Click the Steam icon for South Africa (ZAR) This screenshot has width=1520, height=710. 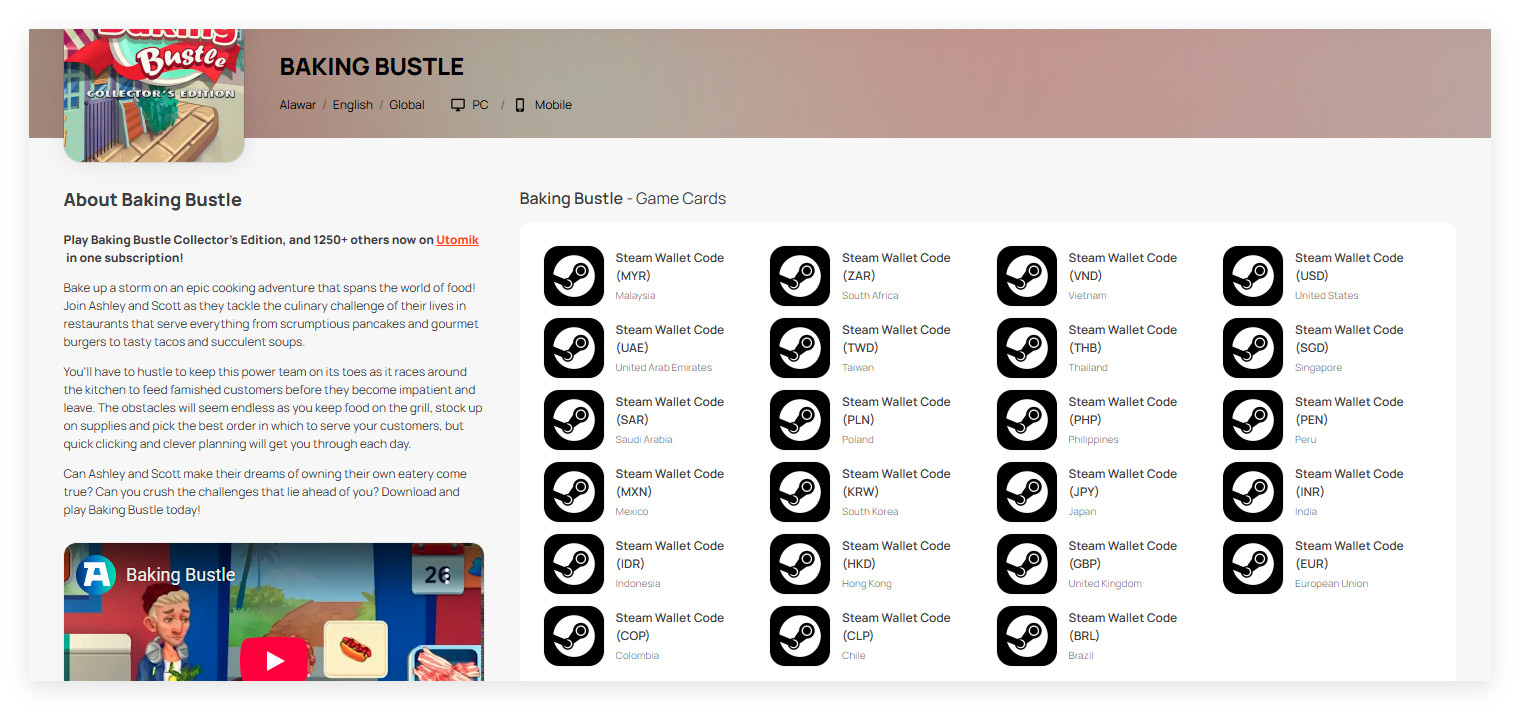pyautogui.click(x=800, y=276)
